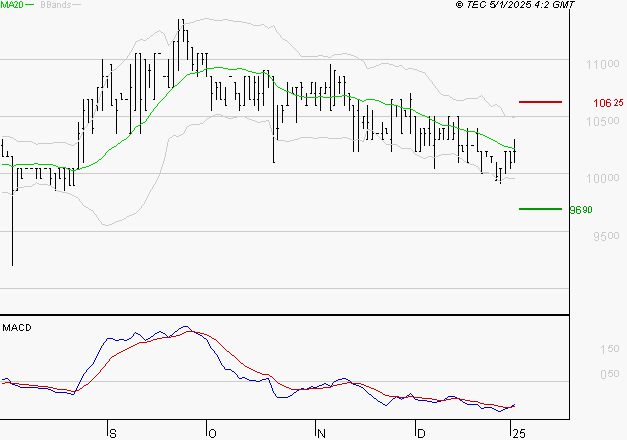Click the red resistance level line
Image resolution: width=627 pixels, height=440 pixels.
pos(540,102)
